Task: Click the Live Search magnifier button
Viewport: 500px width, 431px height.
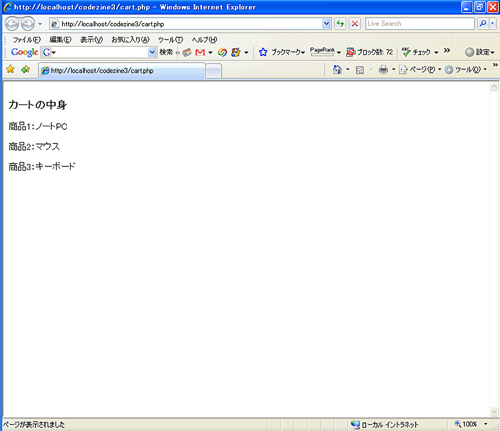Action: (x=482, y=24)
